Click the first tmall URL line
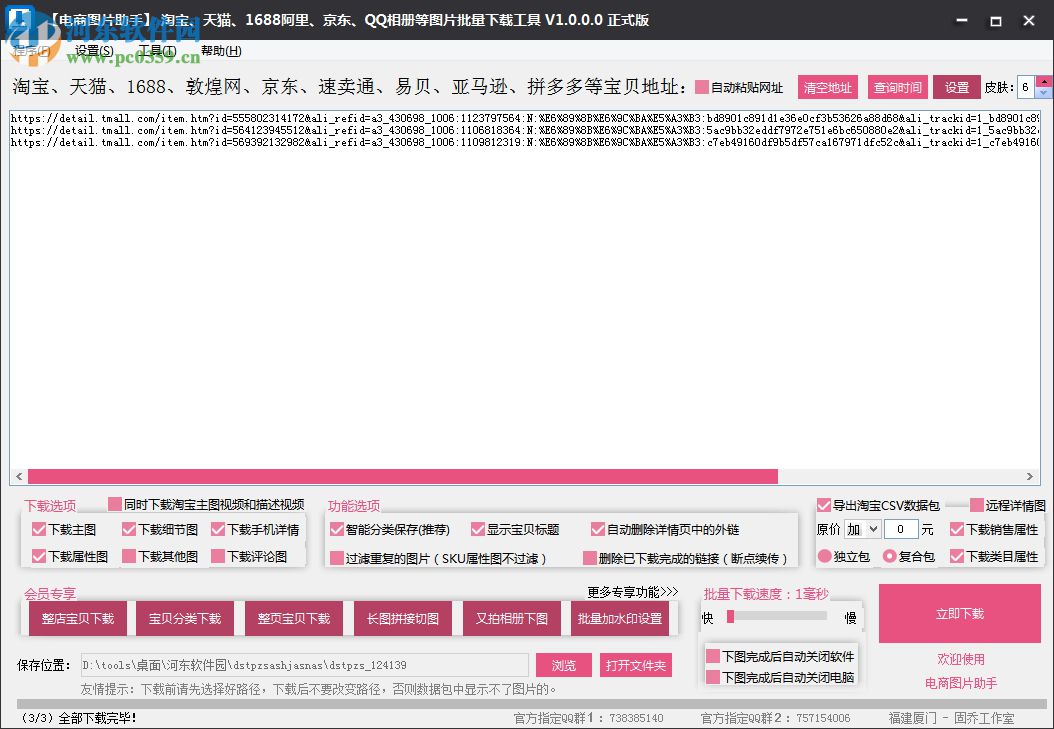The width and height of the screenshot is (1054, 729). click(525, 118)
